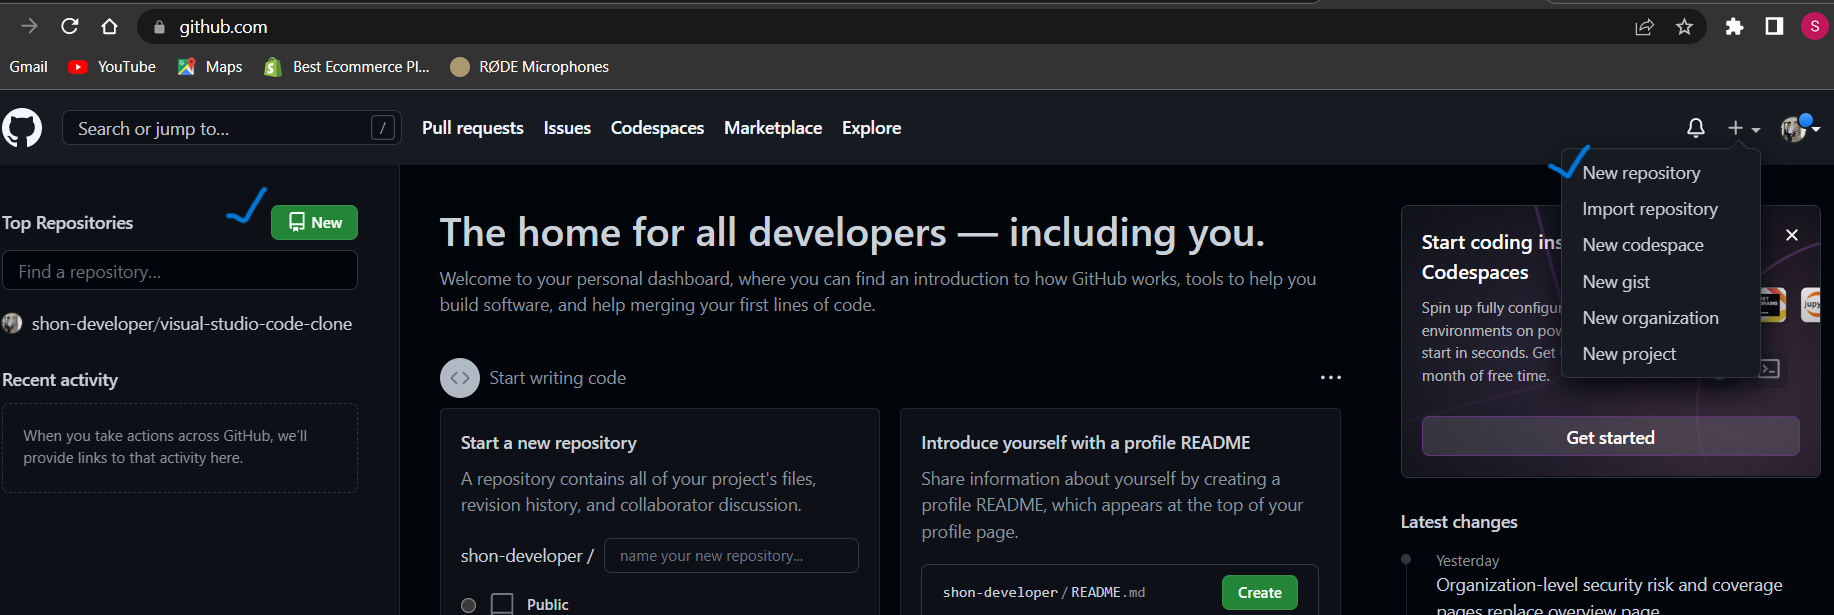This screenshot has height=615, width=1834.
Task: Open Chrome profile S avatar
Action: 1814,27
